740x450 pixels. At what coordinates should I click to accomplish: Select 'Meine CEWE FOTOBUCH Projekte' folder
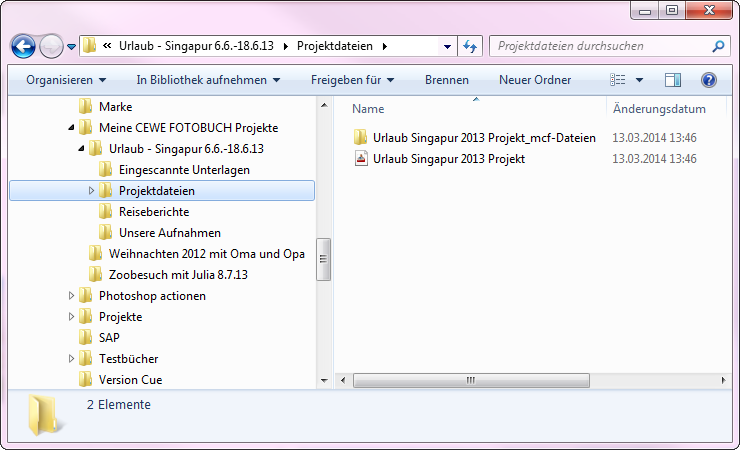(x=188, y=128)
